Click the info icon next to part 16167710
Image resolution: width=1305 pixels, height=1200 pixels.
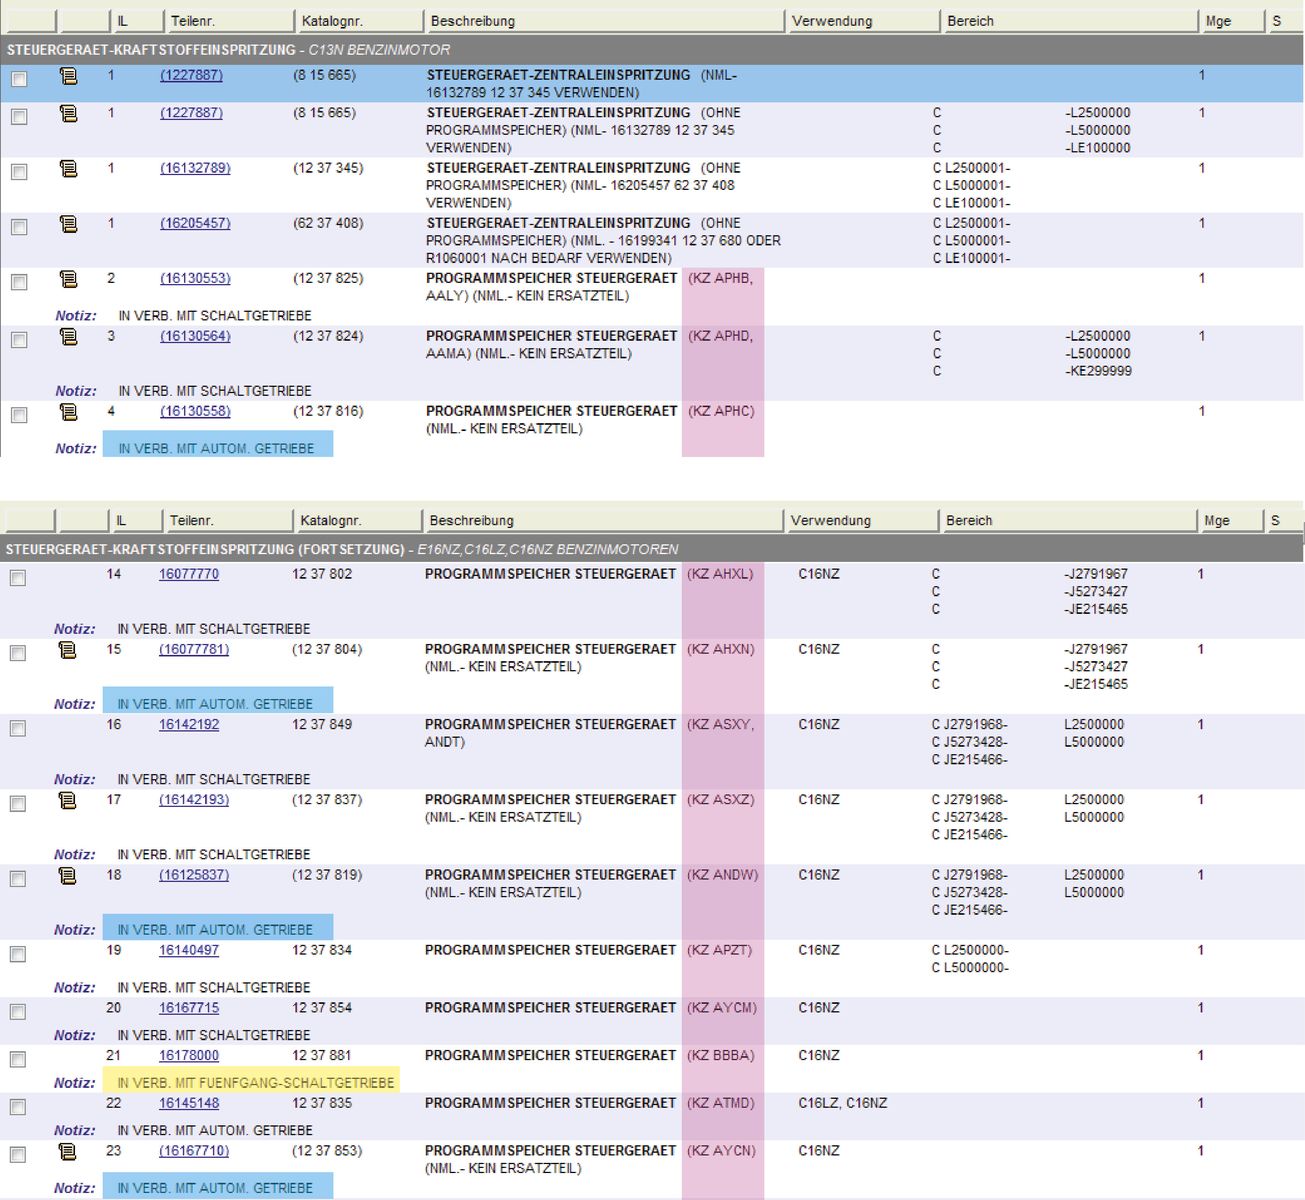tap(67, 1151)
